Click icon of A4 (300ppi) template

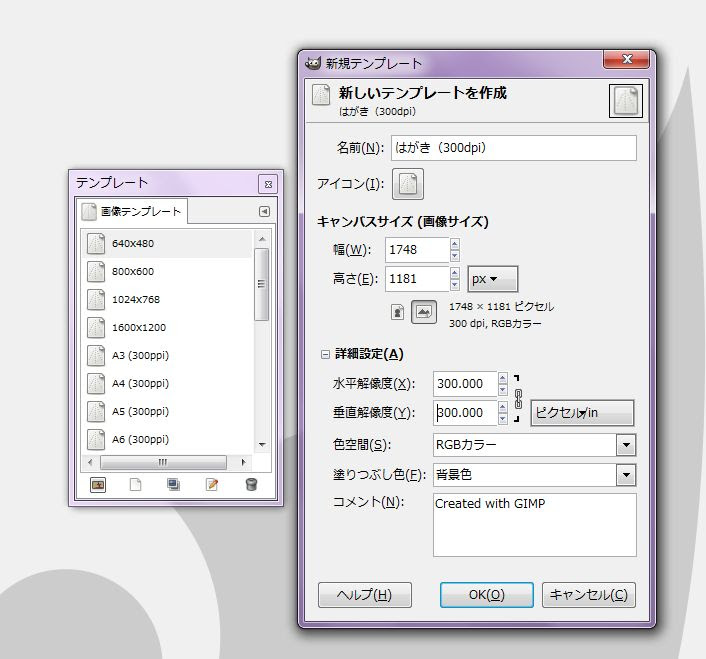pos(96,383)
